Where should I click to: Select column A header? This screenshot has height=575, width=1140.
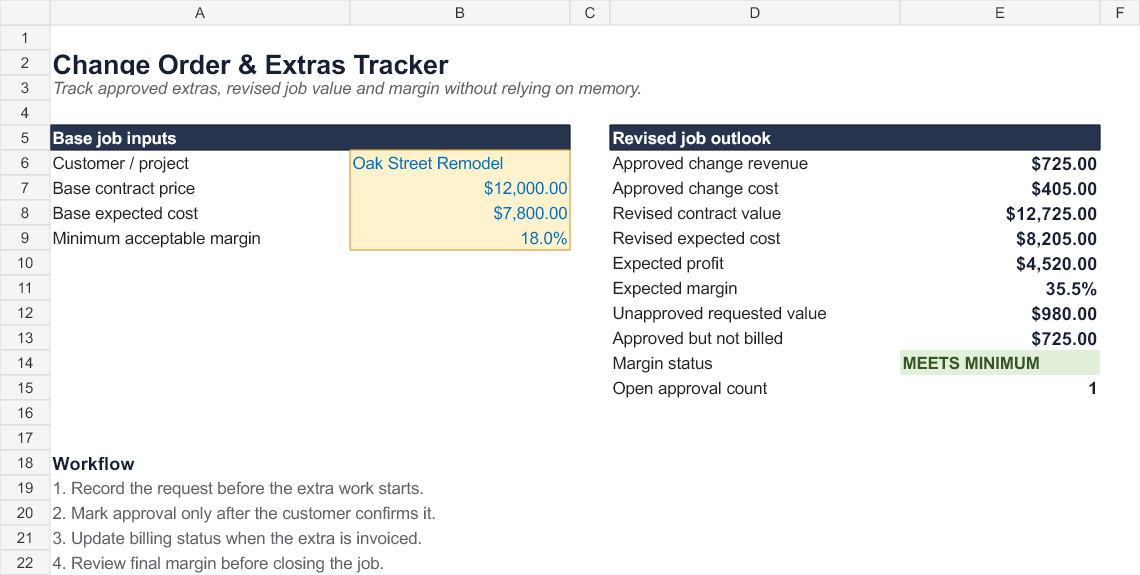click(200, 12)
